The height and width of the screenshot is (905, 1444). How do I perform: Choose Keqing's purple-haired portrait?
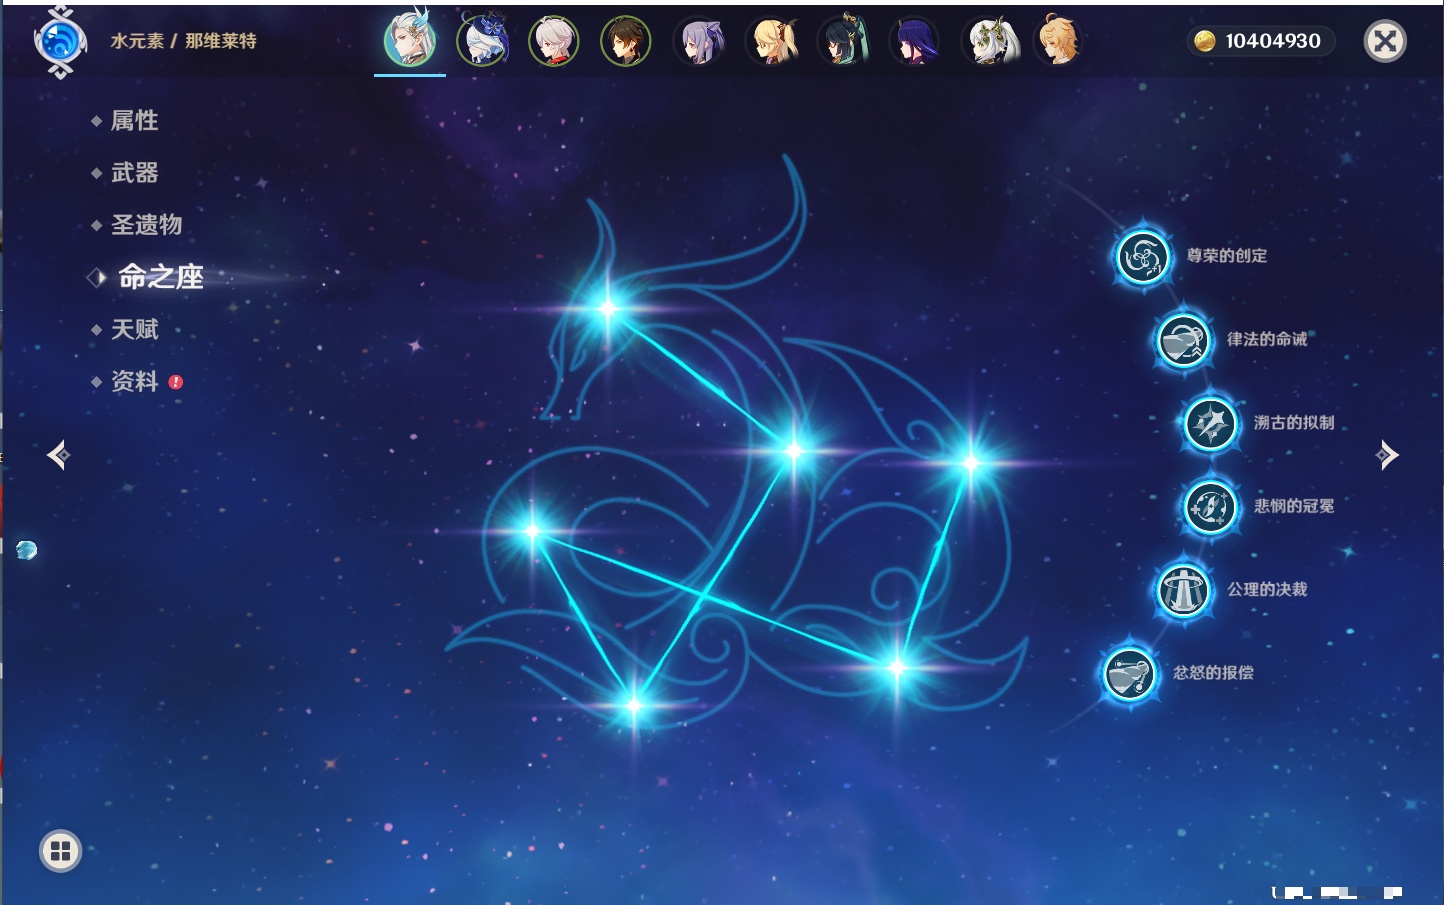tap(699, 42)
